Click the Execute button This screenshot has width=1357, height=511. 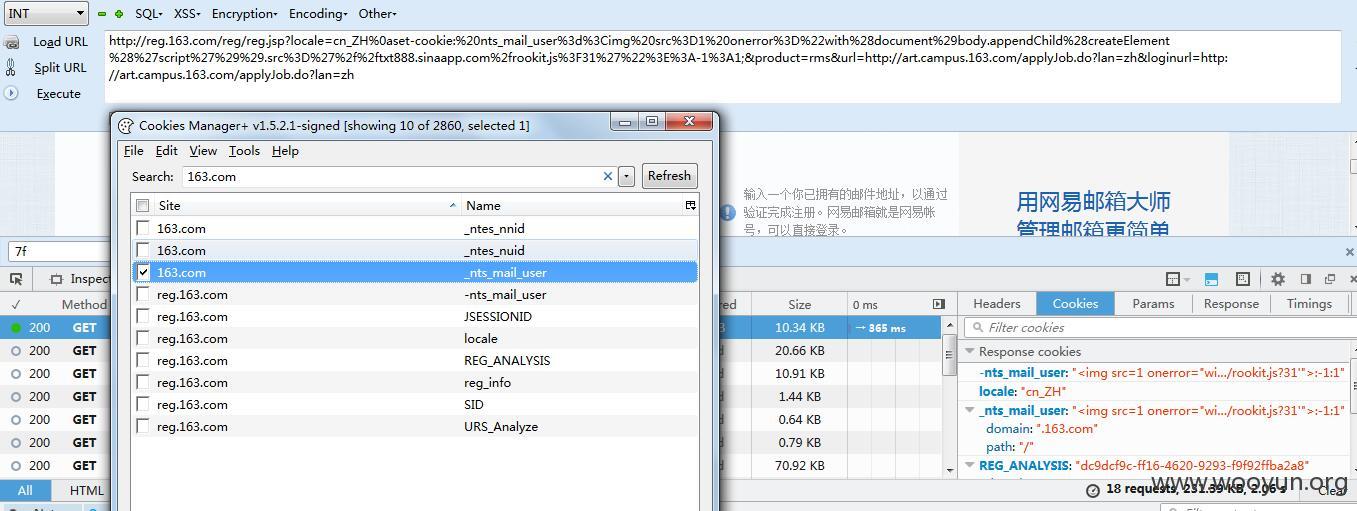coord(58,94)
